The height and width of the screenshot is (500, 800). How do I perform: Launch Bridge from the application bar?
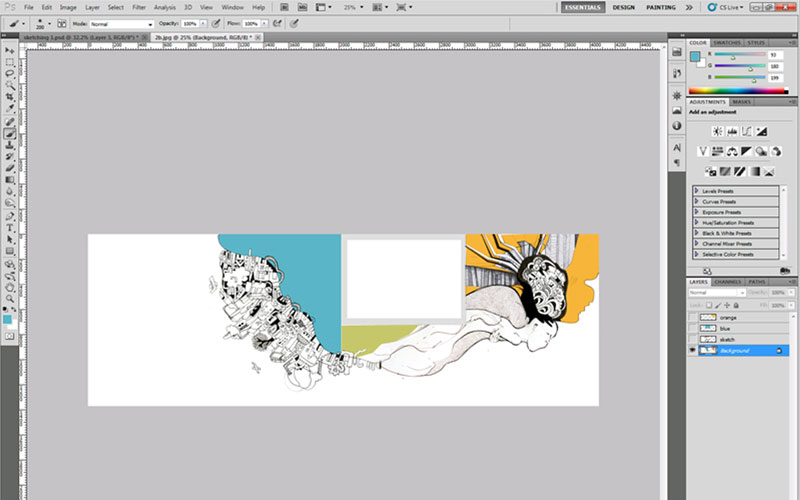[x=285, y=7]
